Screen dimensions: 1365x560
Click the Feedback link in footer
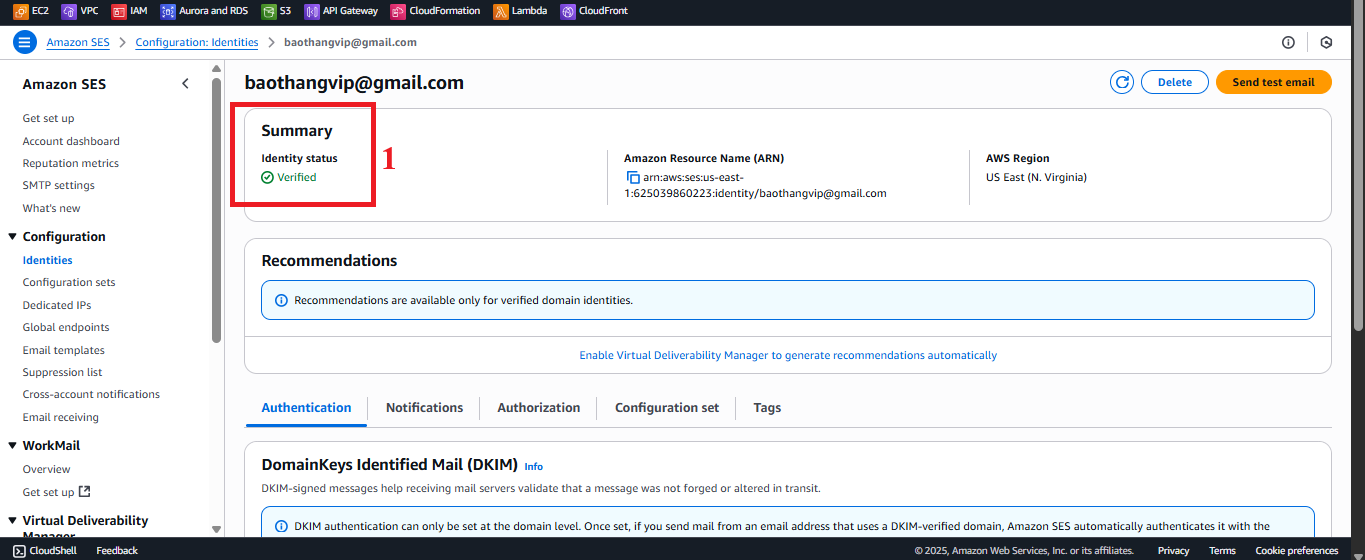click(117, 550)
